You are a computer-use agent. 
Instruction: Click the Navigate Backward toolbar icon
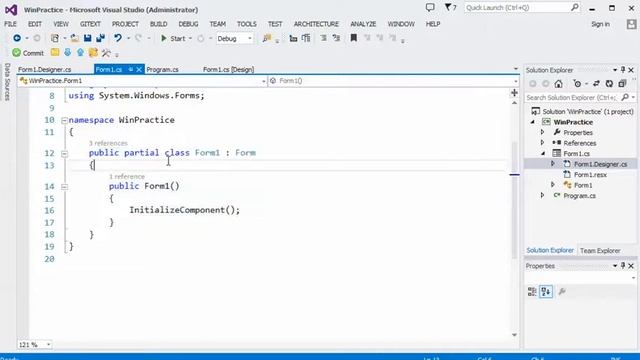(x=17, y=38)
